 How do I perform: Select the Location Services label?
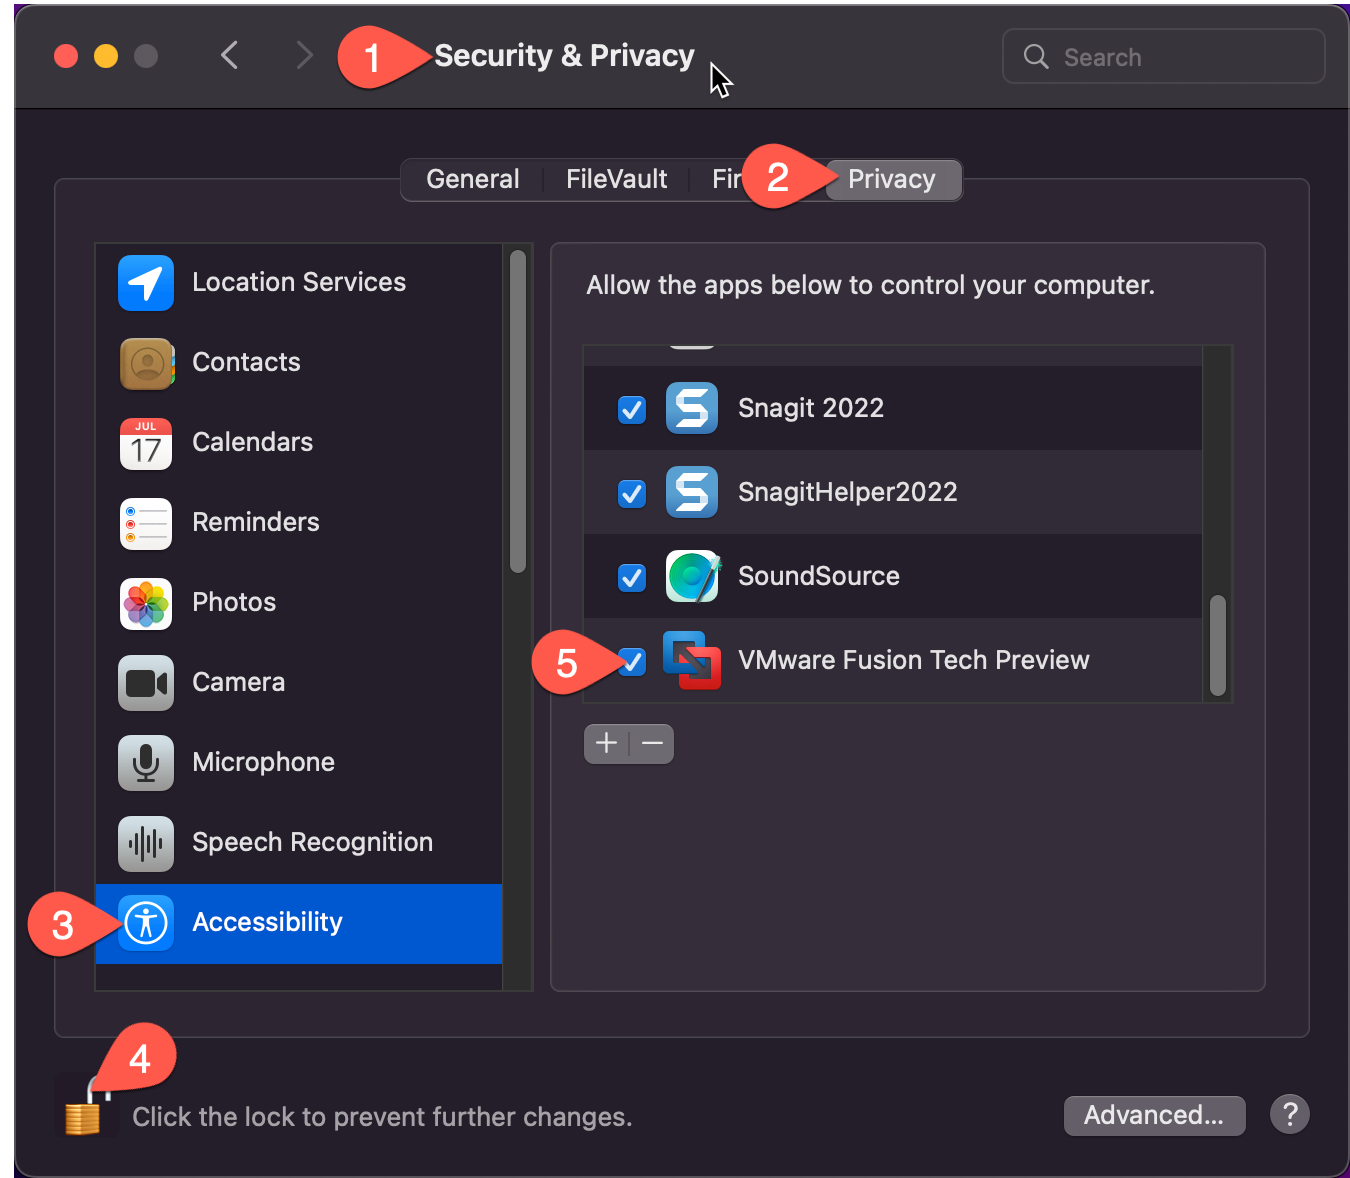(x=299, y=282)
